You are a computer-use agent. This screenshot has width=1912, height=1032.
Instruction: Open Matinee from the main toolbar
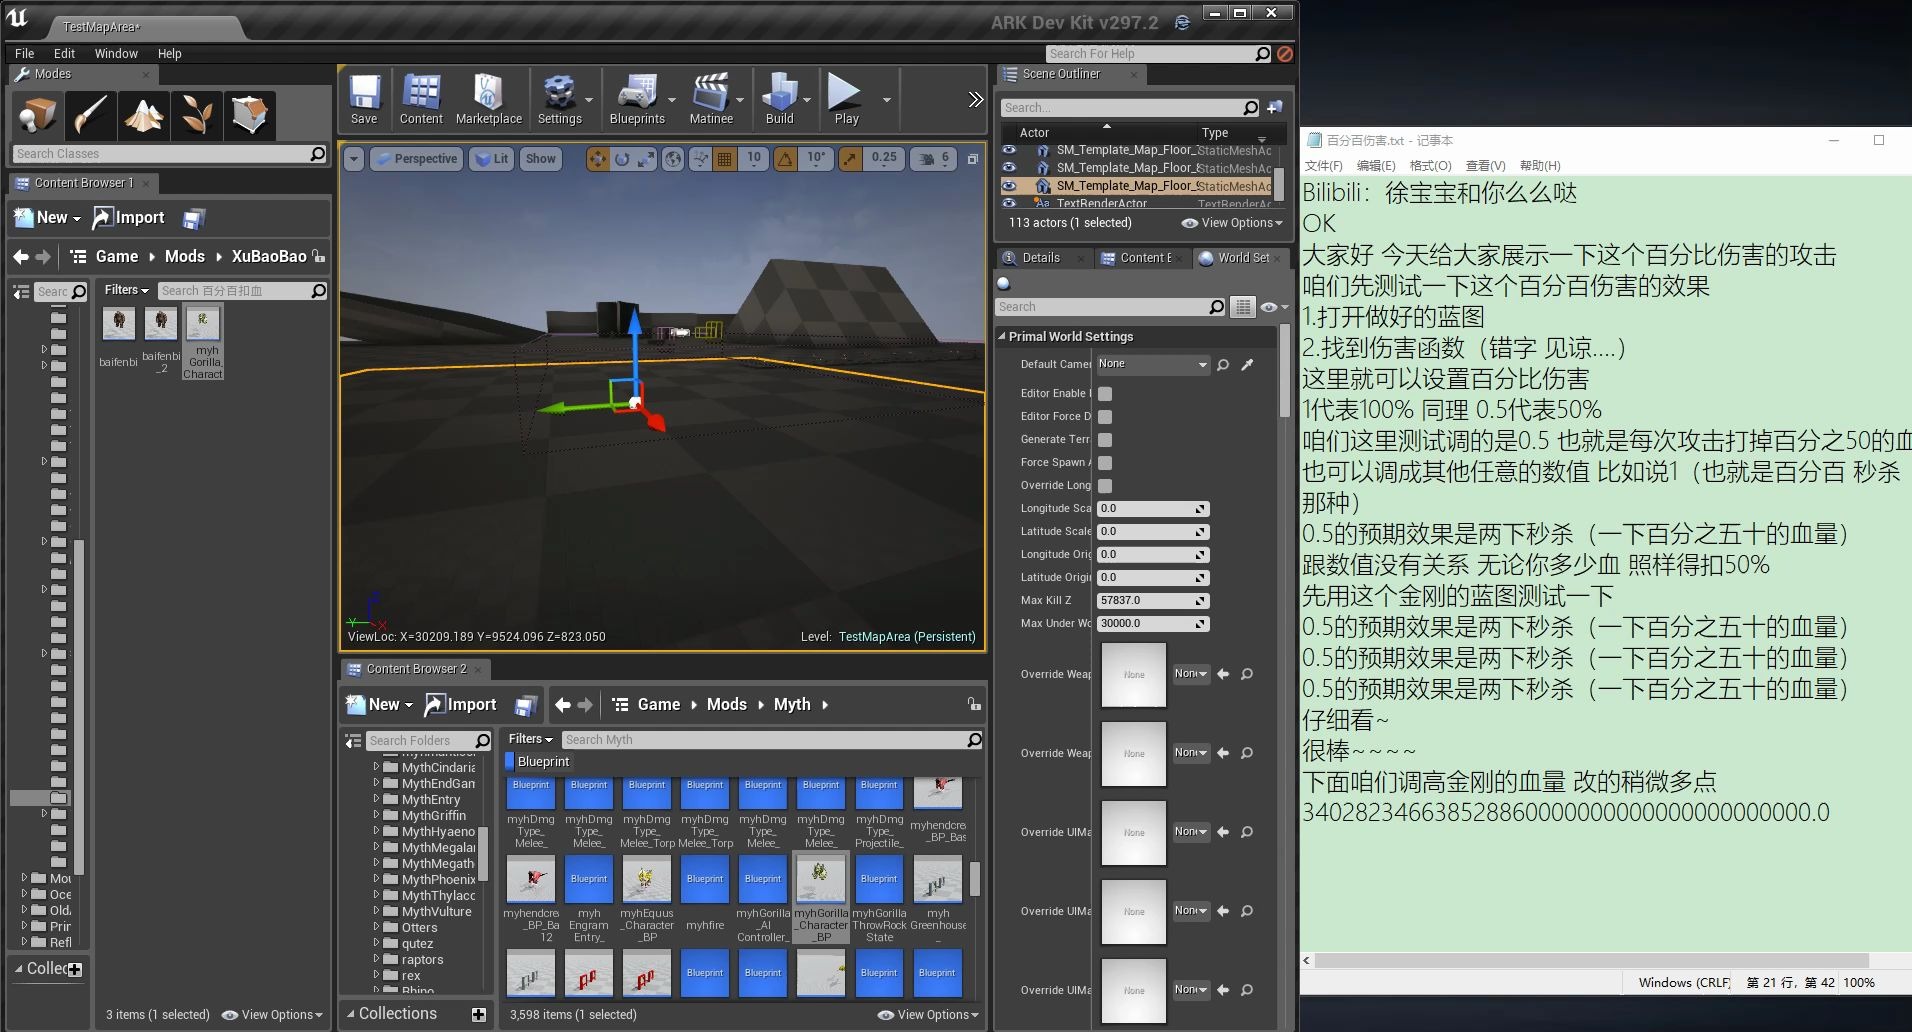coord(712,97)
